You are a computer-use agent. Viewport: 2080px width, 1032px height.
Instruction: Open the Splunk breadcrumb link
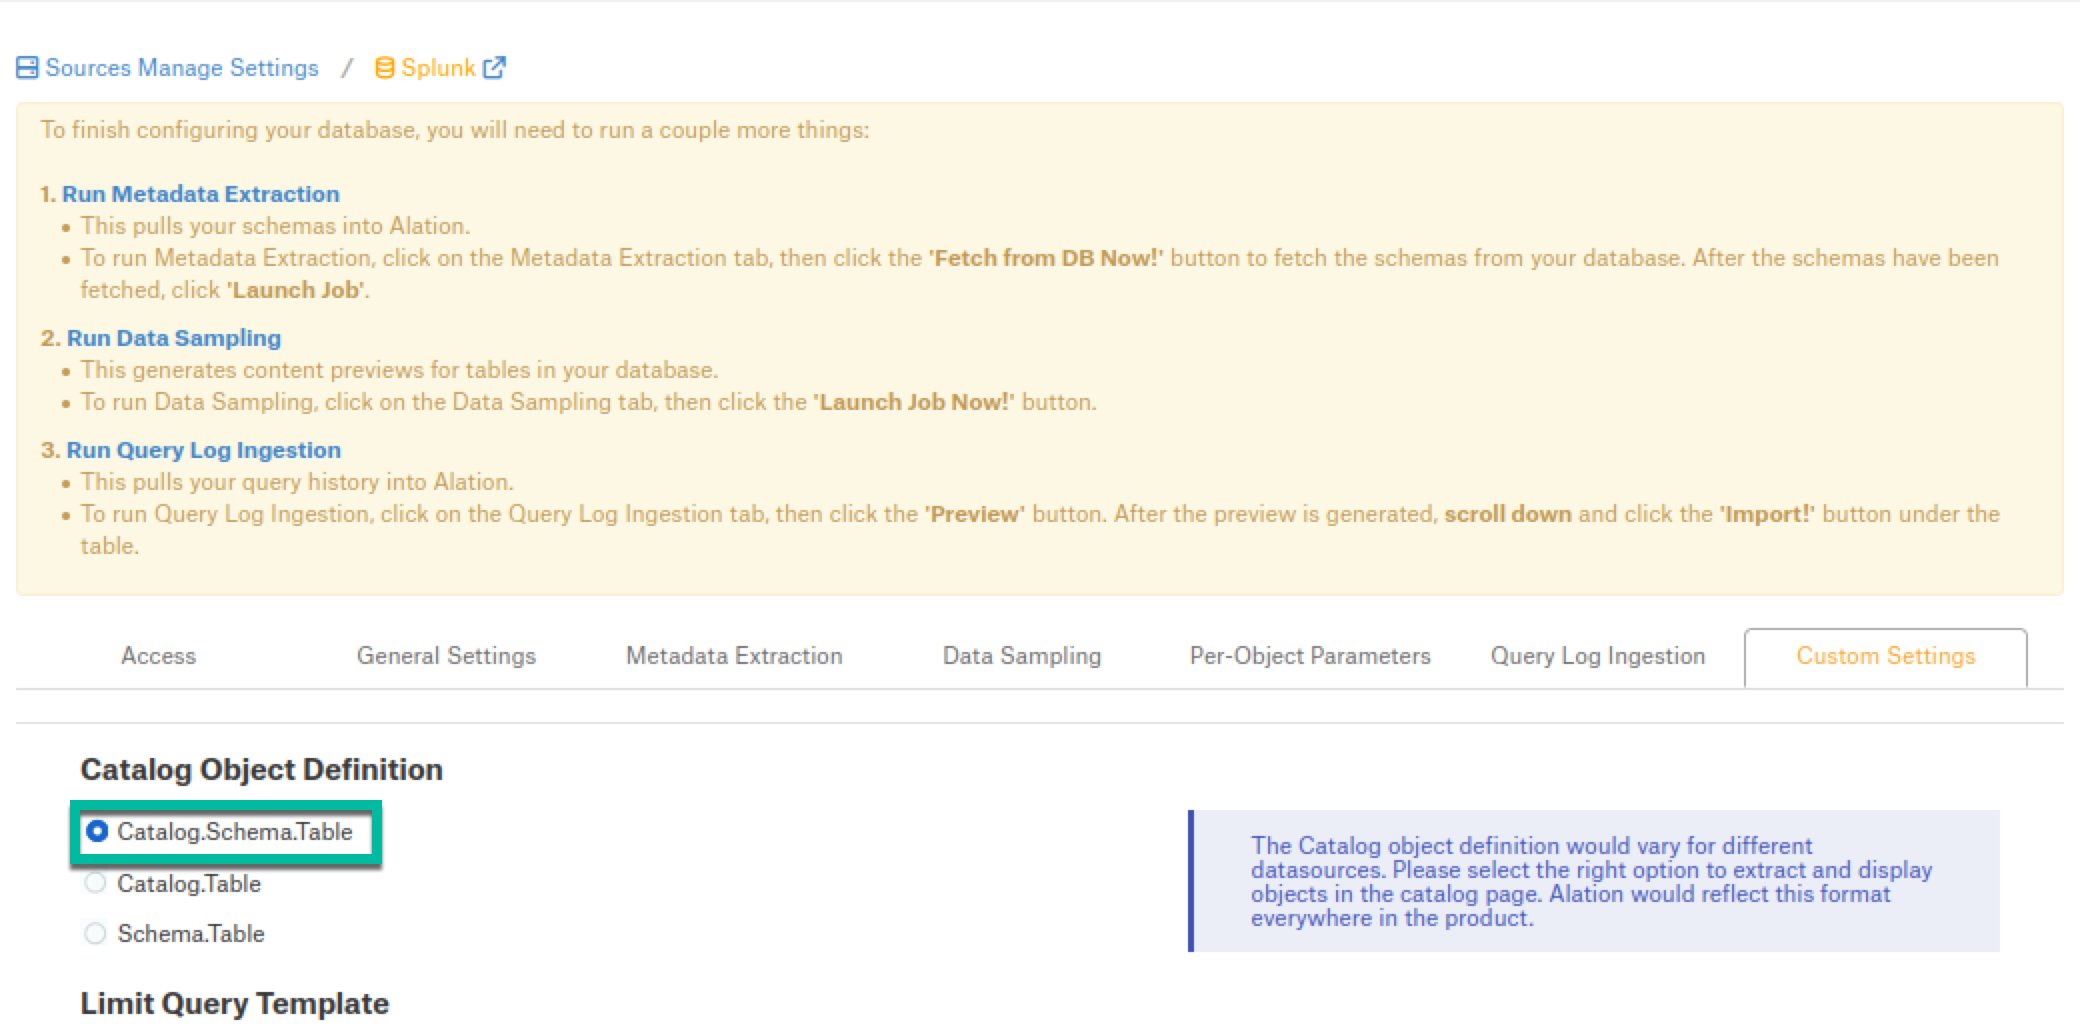click(438, 68)
